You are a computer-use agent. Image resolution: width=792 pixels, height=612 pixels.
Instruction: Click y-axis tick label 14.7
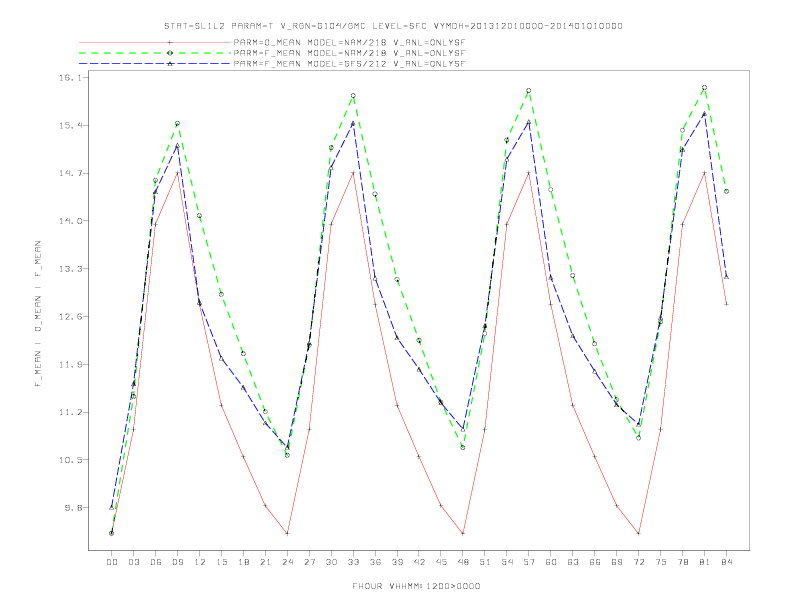pyautogui.click(x=70, y=173)
